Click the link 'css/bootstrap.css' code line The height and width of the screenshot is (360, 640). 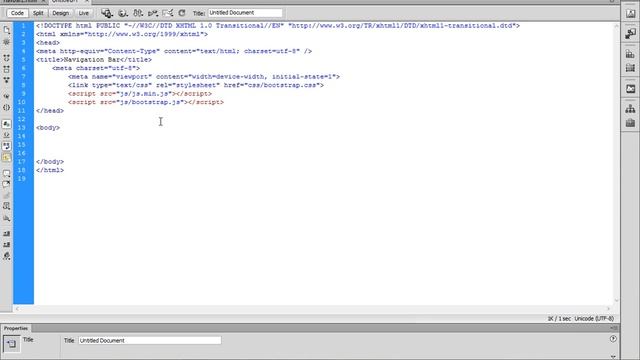[x=196, y=85]
